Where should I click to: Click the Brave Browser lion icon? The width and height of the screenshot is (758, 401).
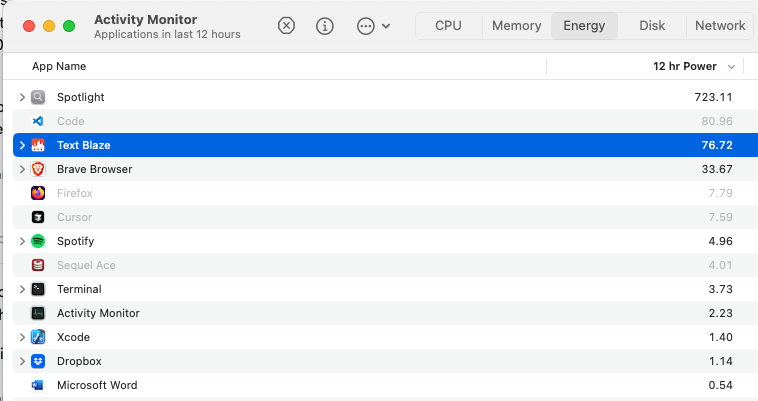pyautogui.click(x=38, y=169)
